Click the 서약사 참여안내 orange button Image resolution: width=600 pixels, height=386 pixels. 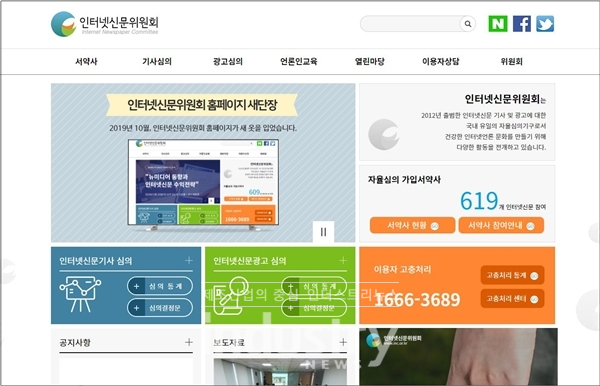(x=501, y=225)
